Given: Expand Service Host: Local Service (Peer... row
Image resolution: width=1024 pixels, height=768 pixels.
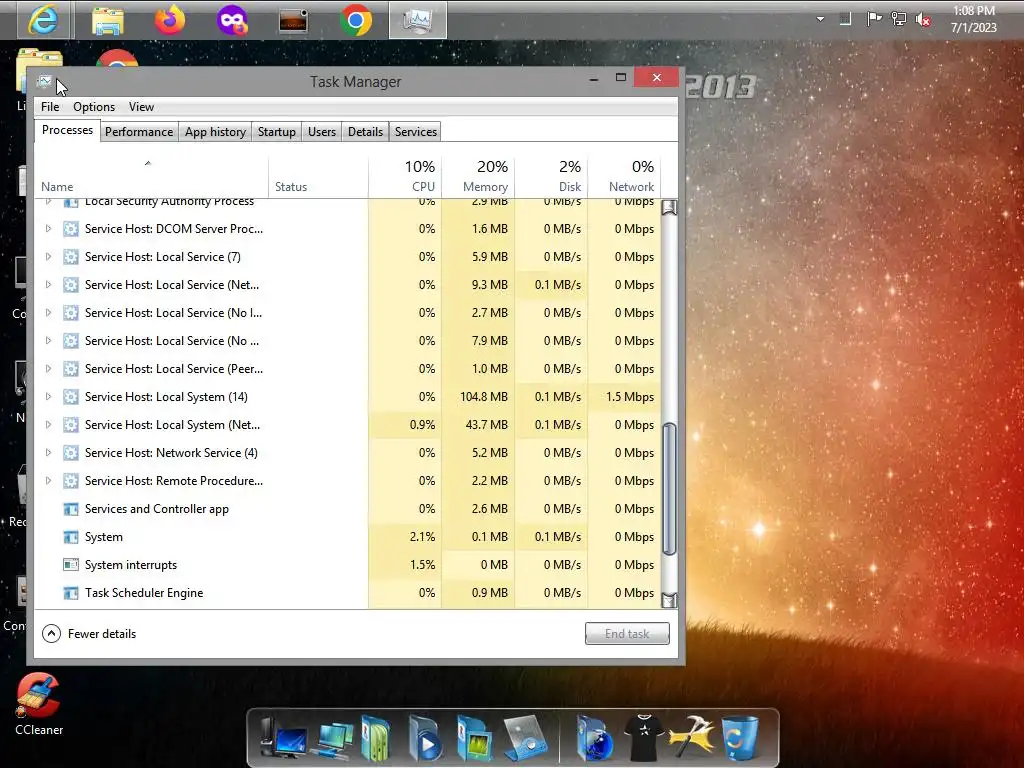Looking at the screenshot, I should [x=48, y=368].
